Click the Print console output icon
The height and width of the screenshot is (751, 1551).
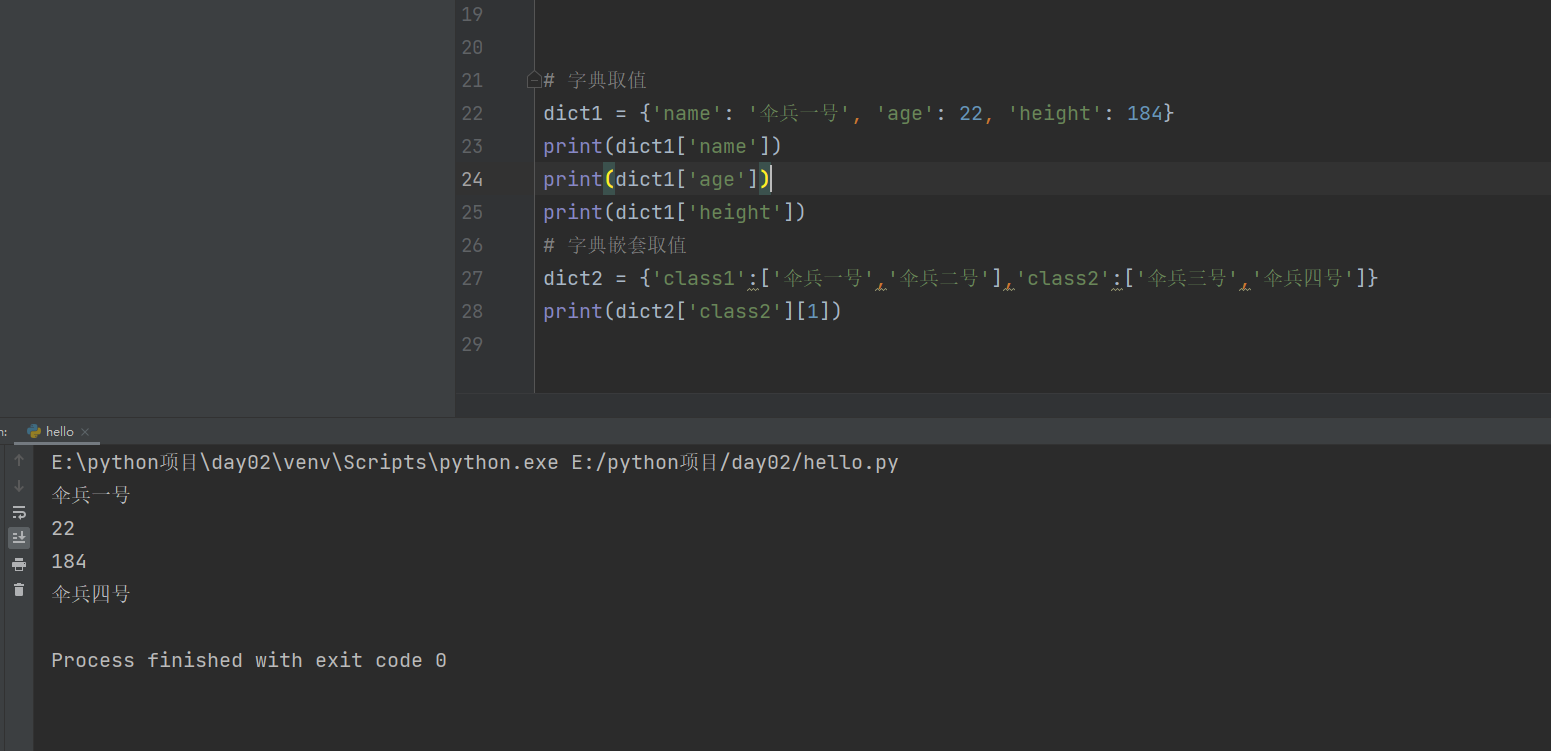click(x=18, y=564)
